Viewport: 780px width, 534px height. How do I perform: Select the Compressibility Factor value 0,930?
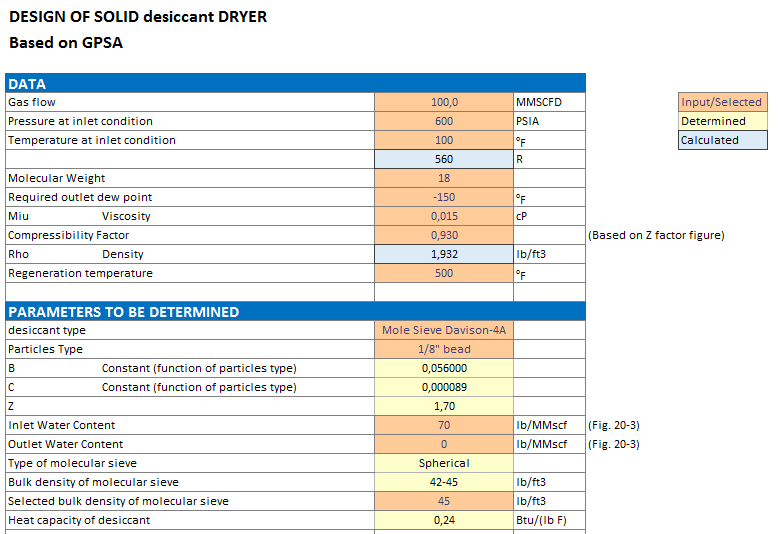tap(444, 235)
